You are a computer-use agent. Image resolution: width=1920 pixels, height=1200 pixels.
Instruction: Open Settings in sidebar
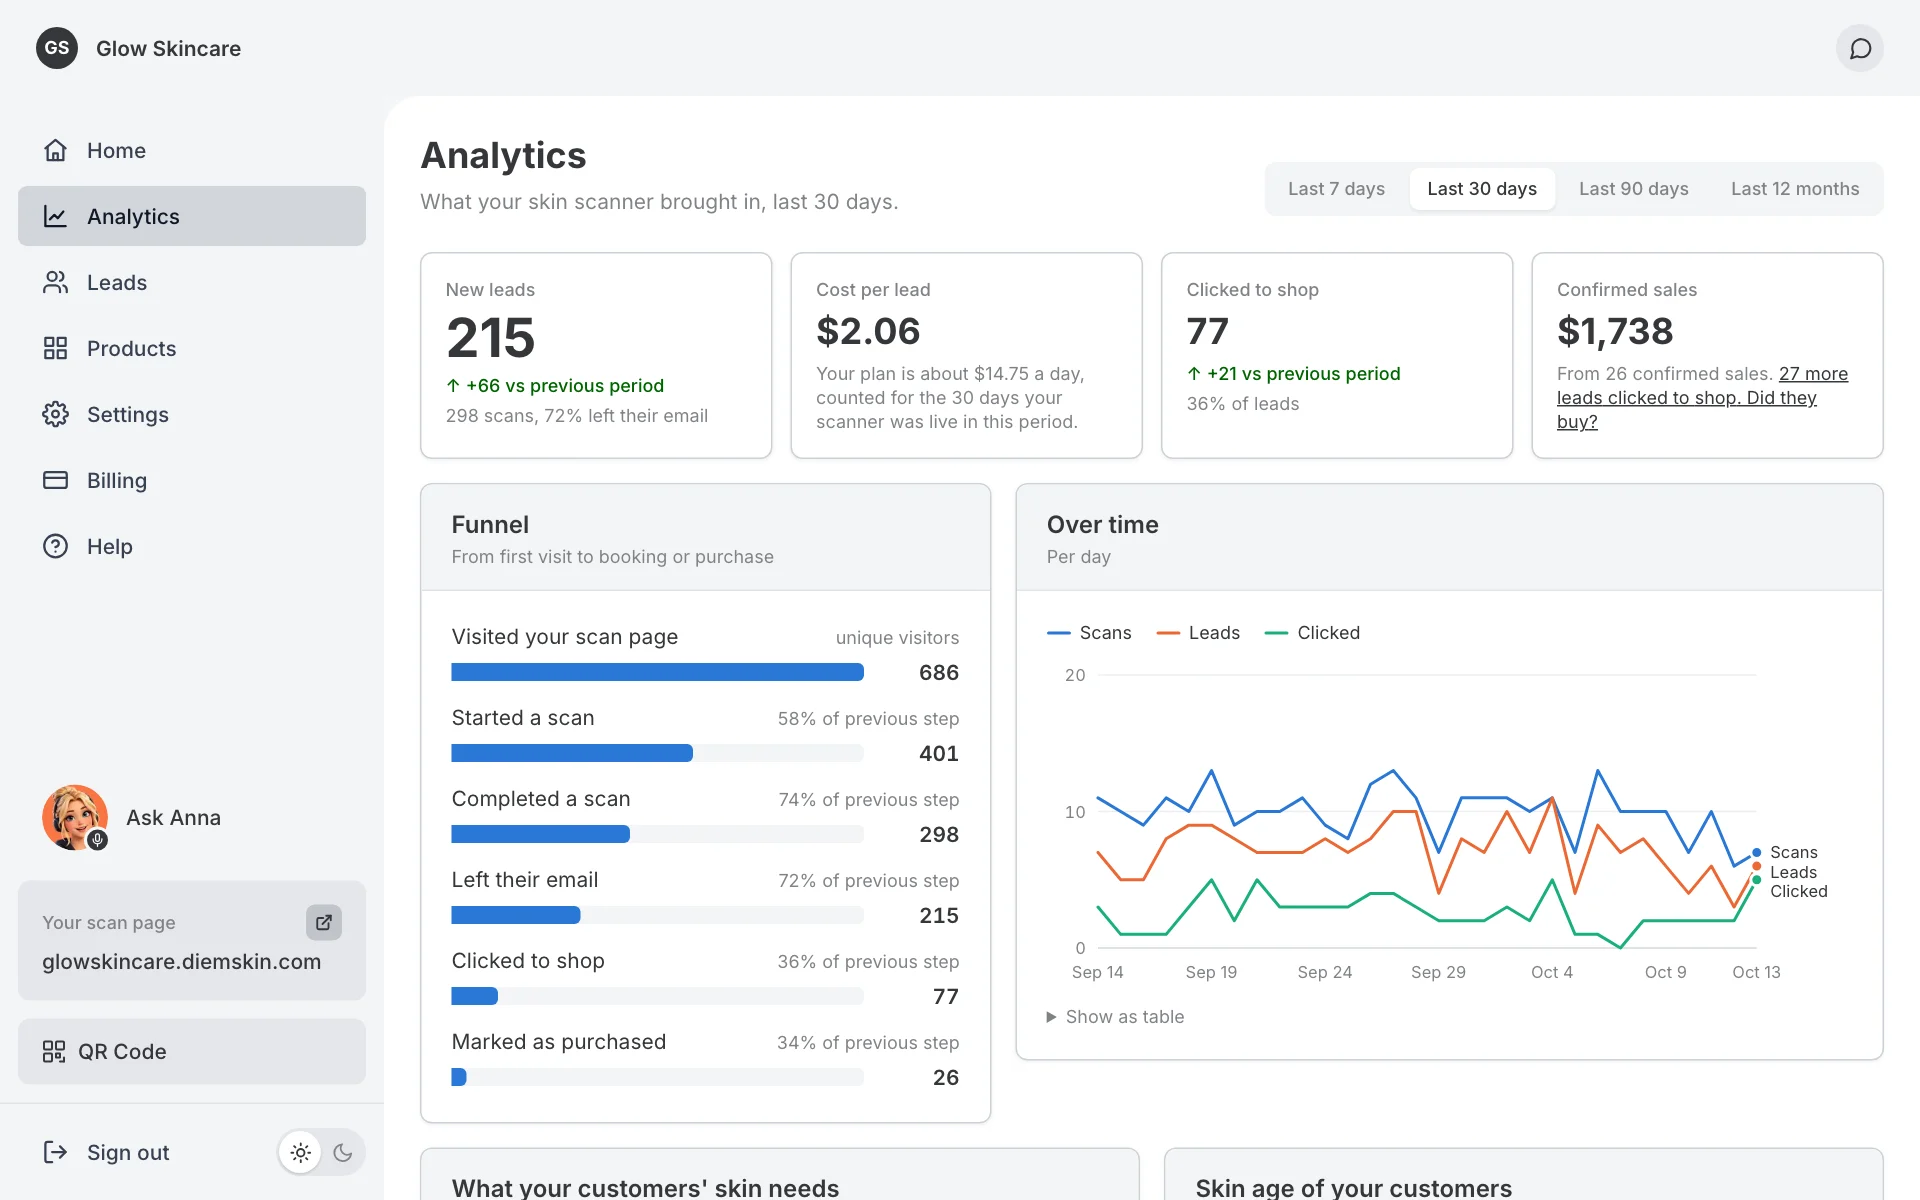(192, 414)
